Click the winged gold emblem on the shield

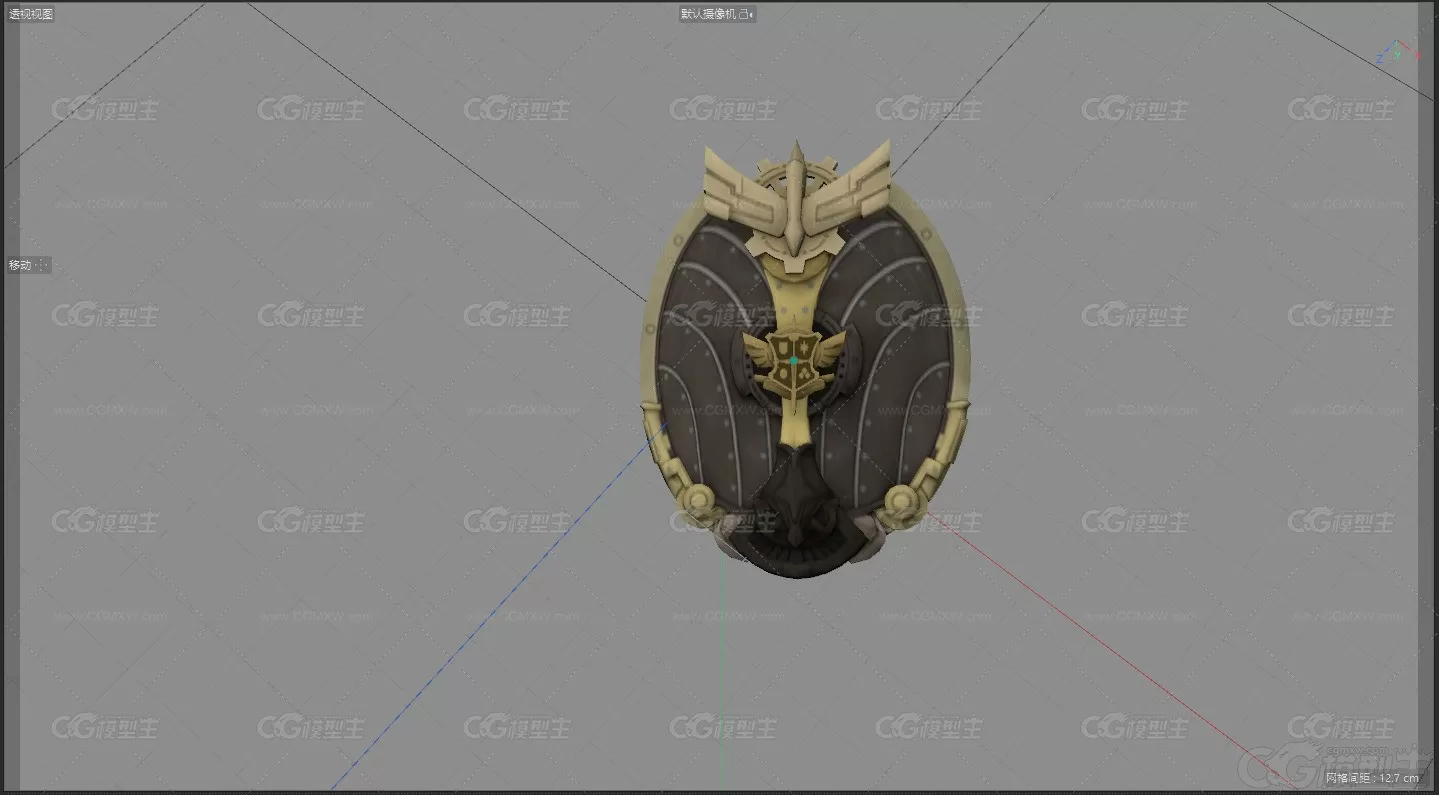click(794, 362)
